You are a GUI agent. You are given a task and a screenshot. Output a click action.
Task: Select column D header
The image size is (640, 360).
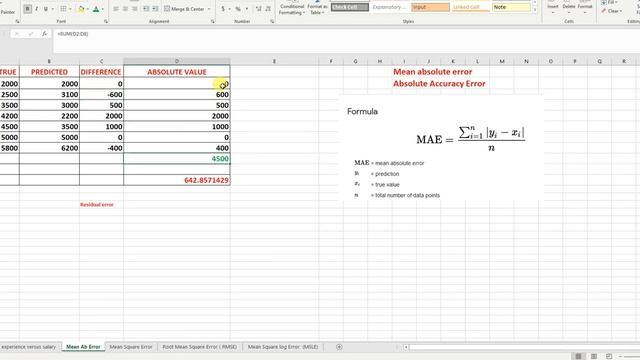tap(177, 61)
